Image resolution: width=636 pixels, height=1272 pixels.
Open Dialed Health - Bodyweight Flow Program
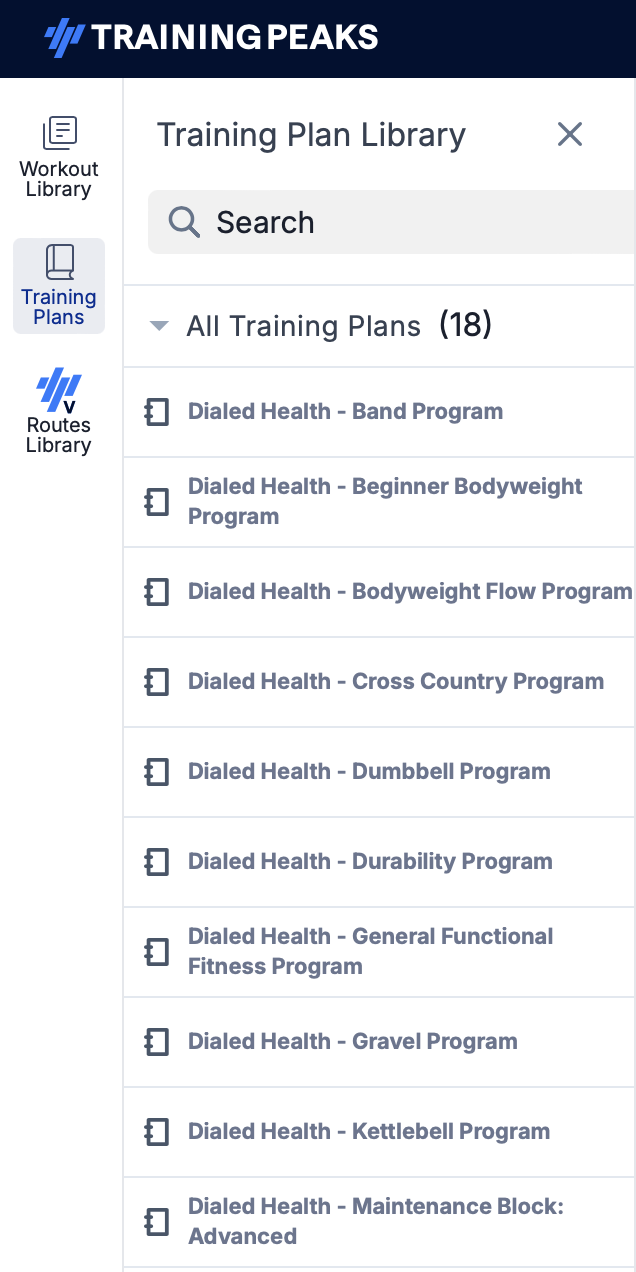[x=410, y=591]
